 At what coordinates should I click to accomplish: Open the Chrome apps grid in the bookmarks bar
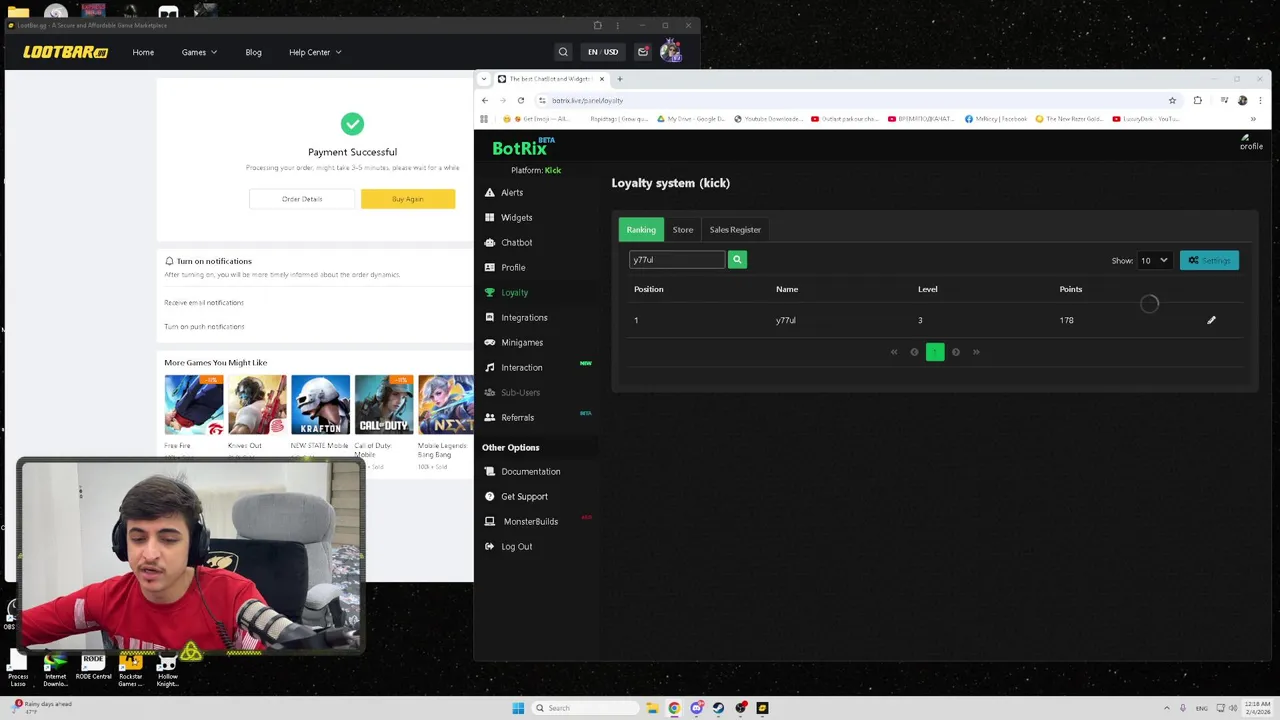coord(484,119)
